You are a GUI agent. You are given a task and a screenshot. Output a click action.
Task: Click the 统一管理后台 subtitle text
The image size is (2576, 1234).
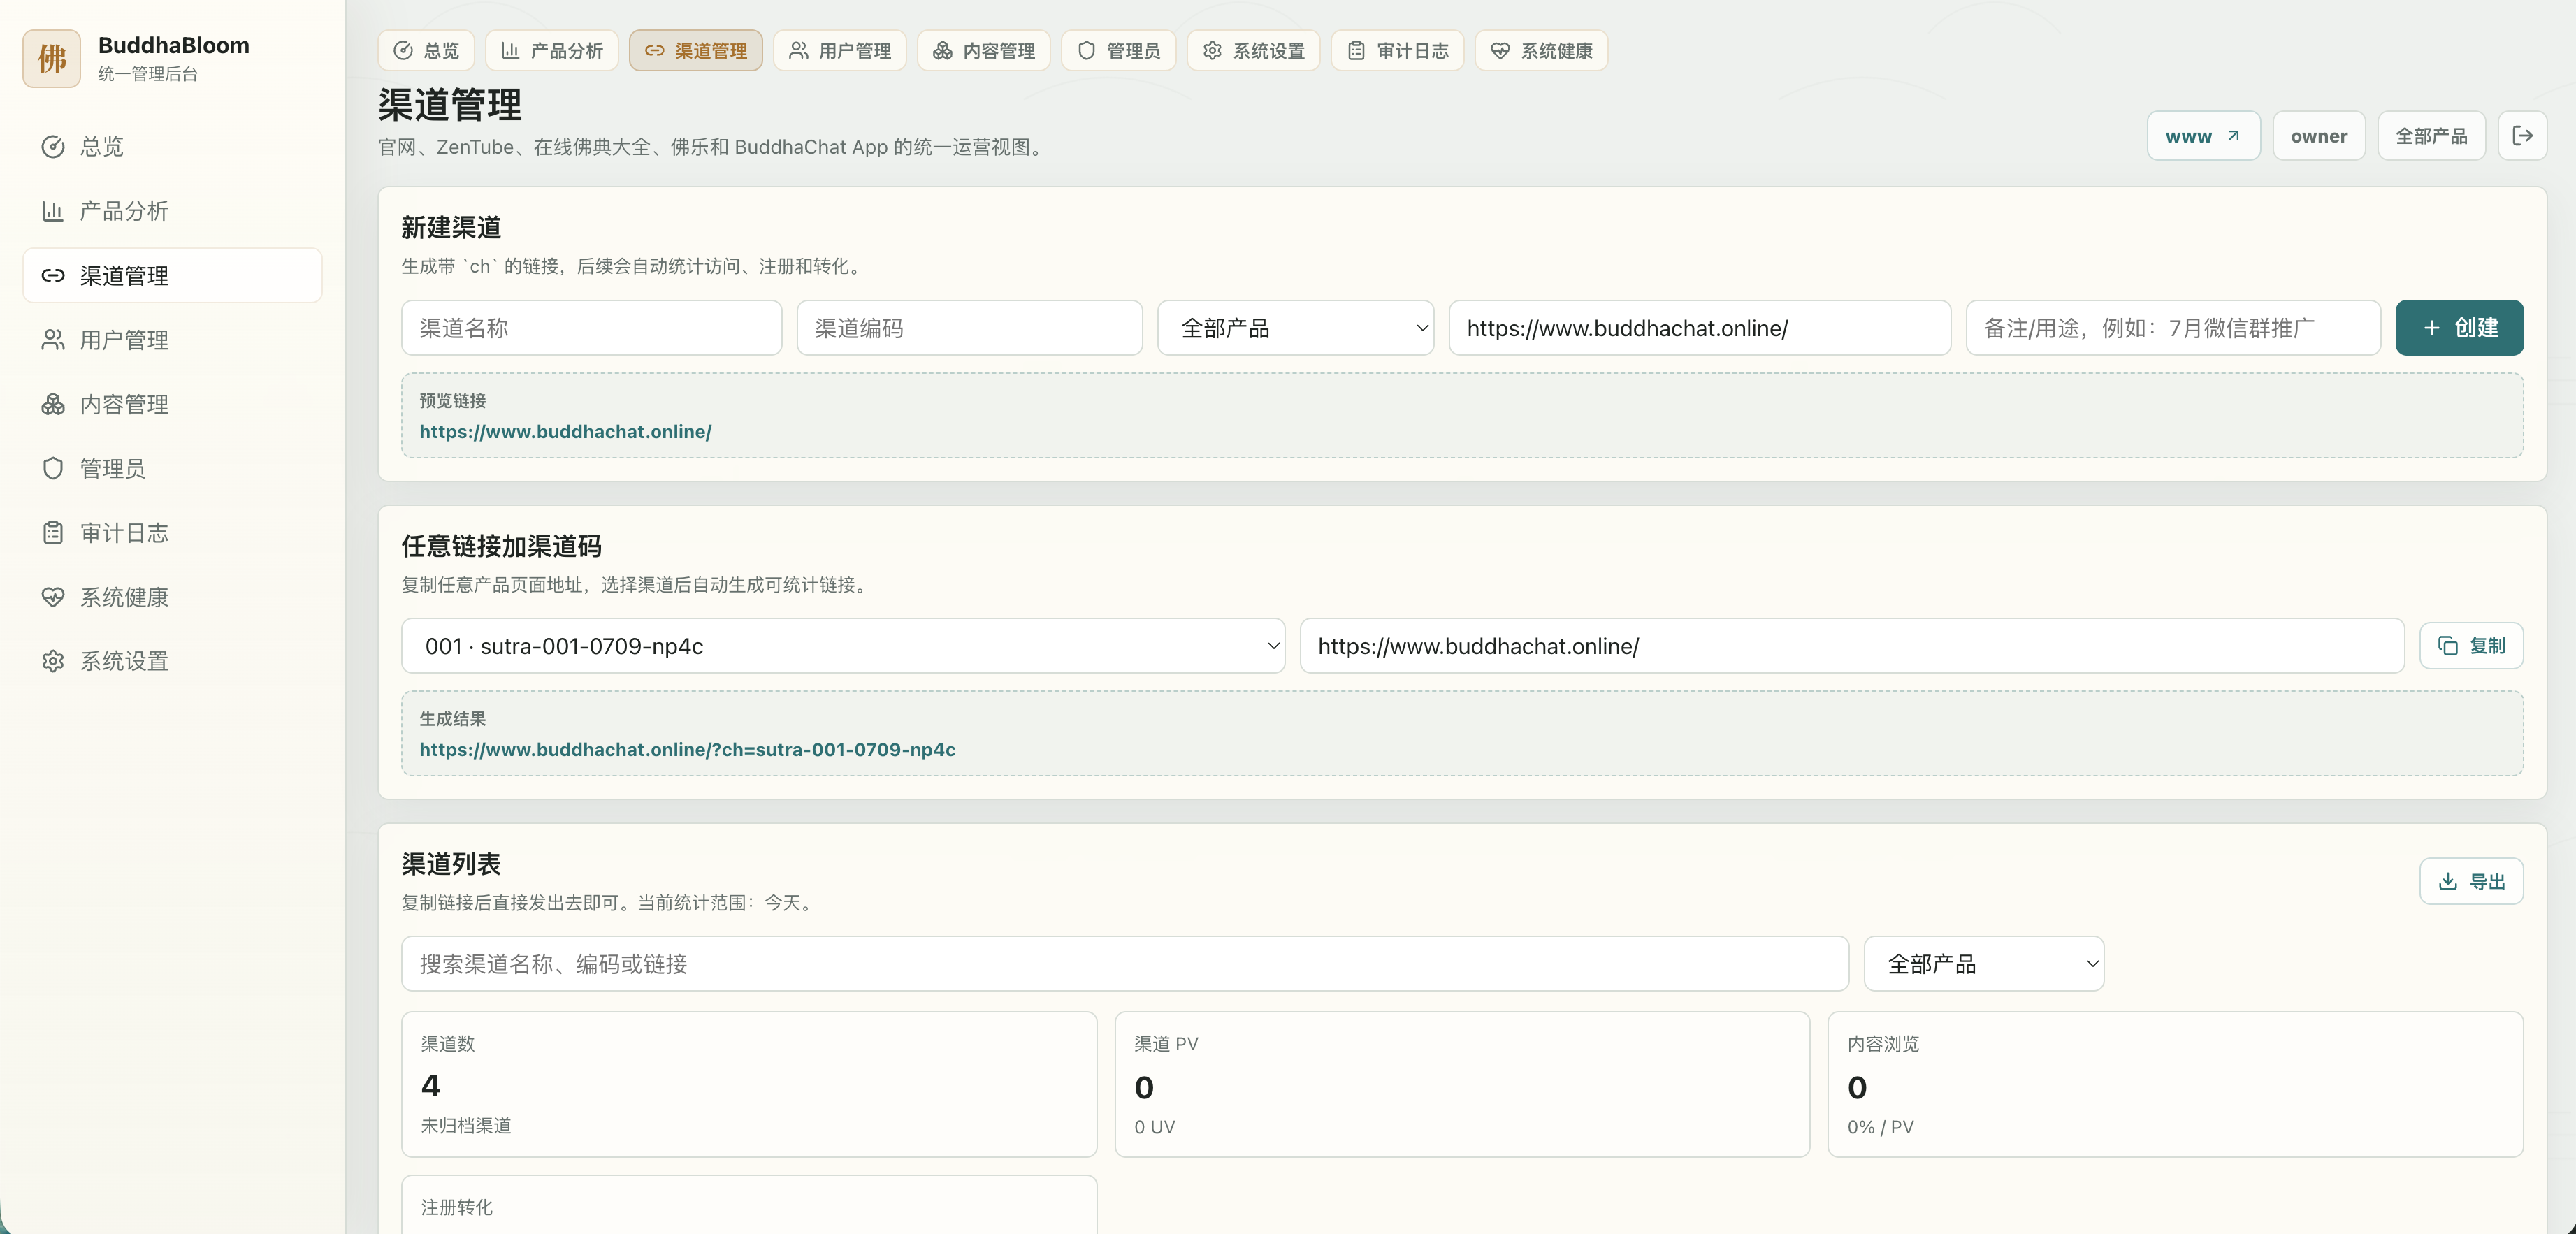pyautogui.click(x=148, y=74)
